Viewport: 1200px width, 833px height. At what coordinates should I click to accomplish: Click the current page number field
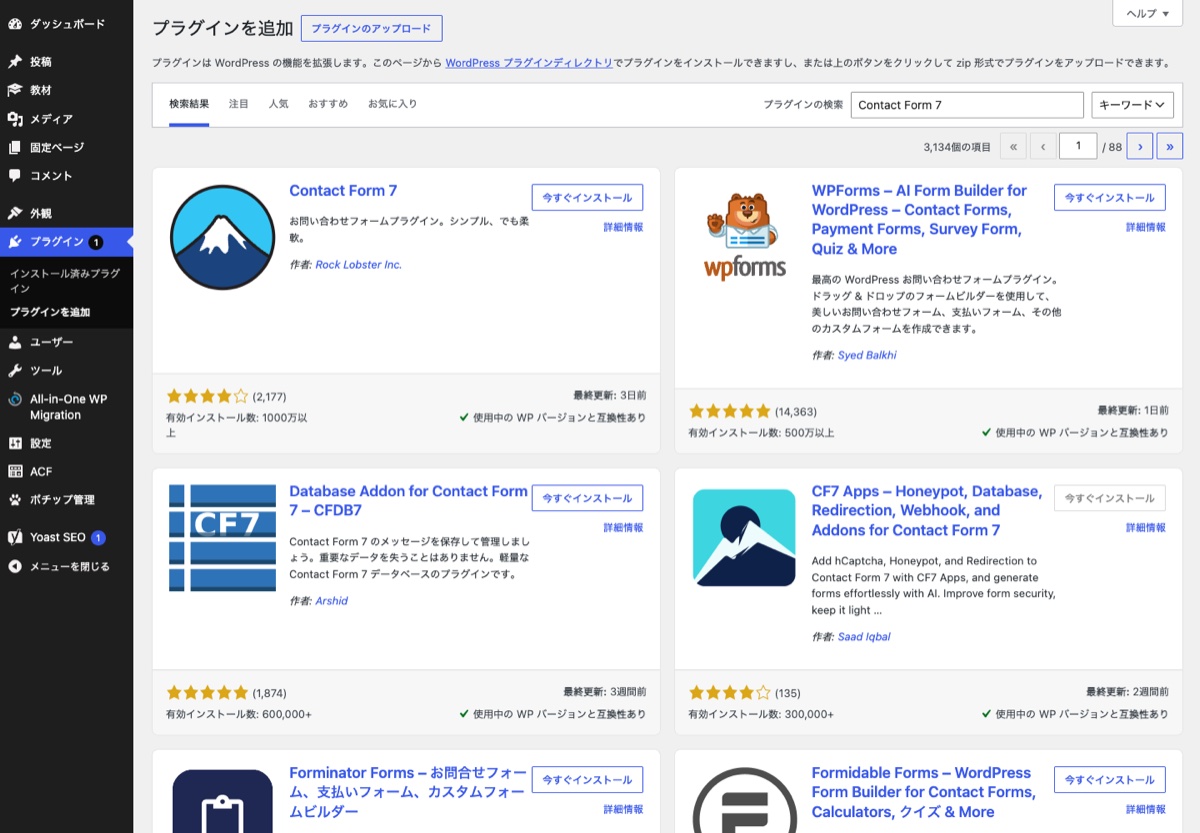coord(1078,146)
